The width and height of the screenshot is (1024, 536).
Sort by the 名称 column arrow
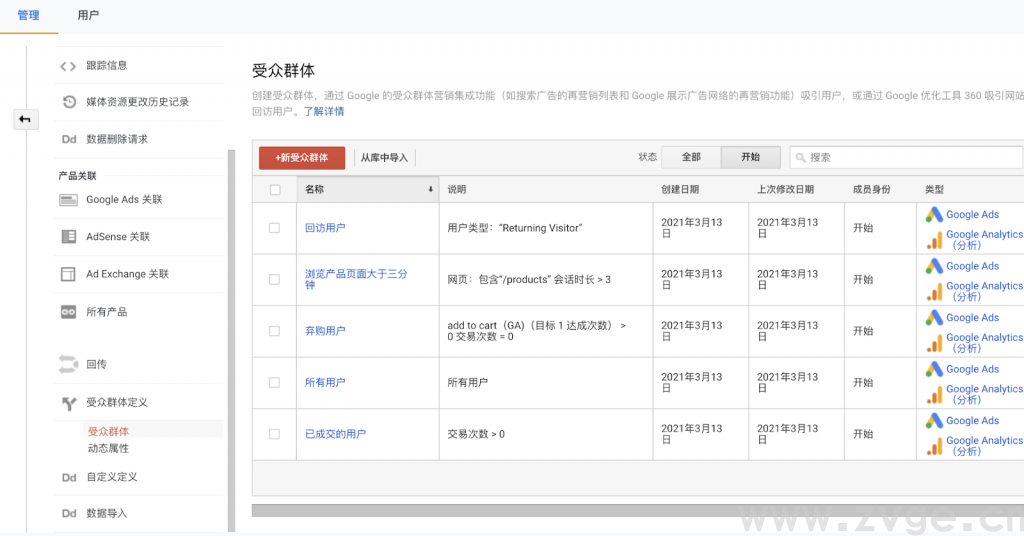point(430,189)
